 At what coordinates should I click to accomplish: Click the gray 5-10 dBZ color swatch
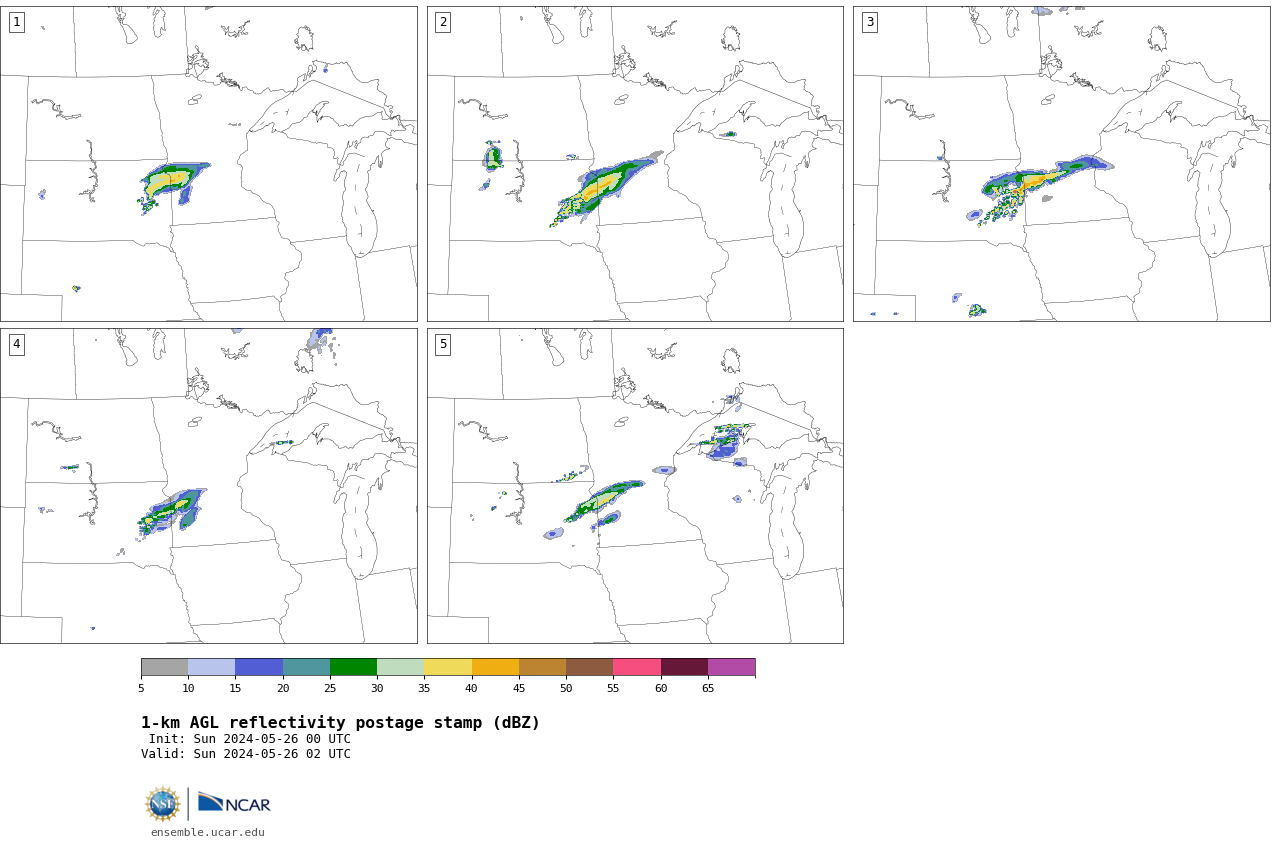click(x=164, y=667)
